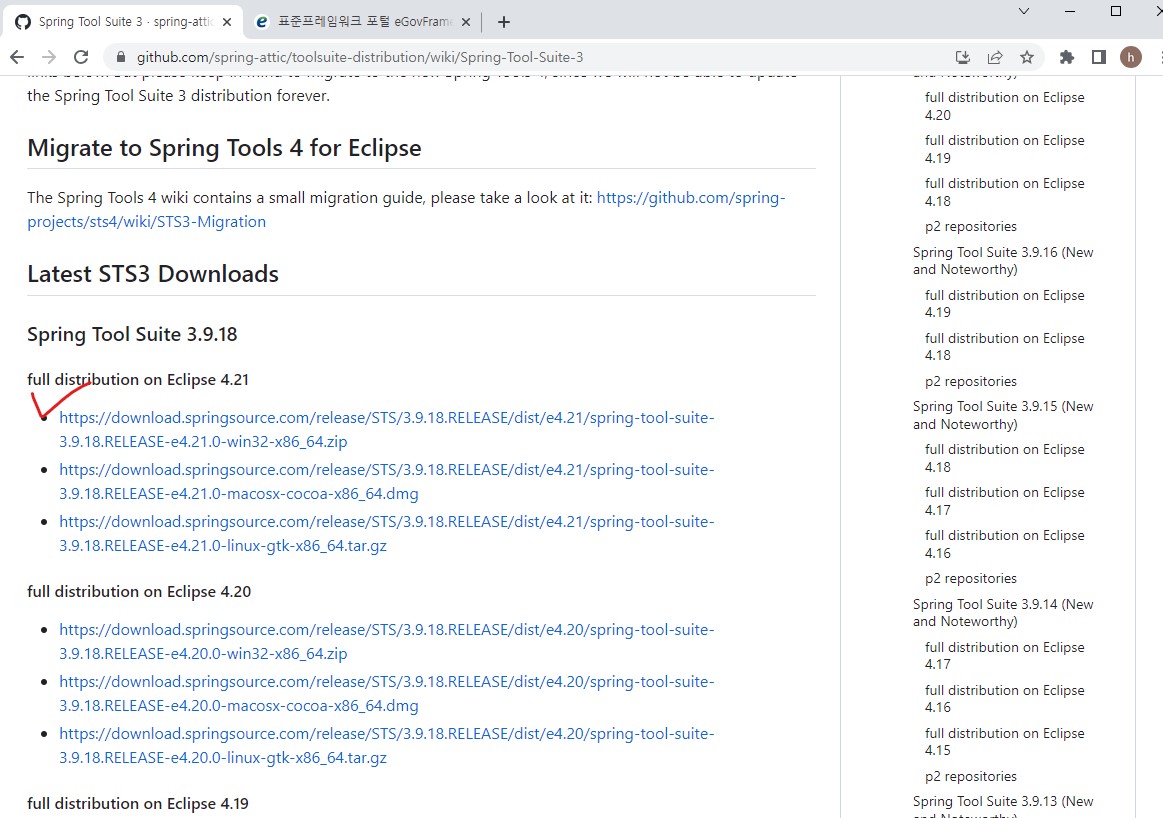Open Eclipse 4.16 link under Spring Tool Suite 3.9.15
Viewport: 1163px width, 818px height.
[1004, 544]
